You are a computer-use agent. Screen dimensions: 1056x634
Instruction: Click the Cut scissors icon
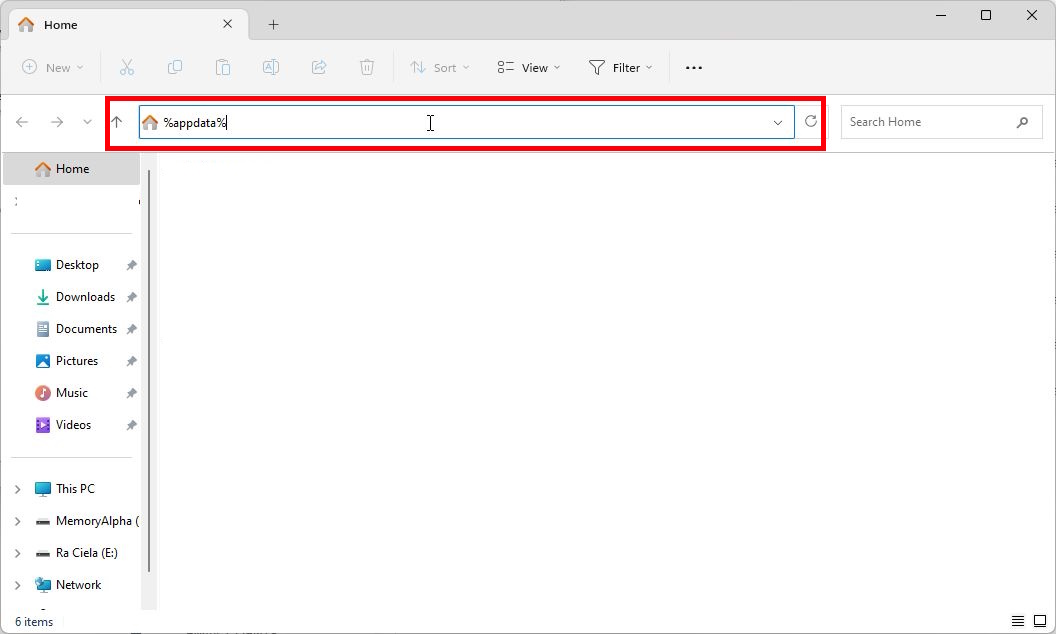point(127,67)
